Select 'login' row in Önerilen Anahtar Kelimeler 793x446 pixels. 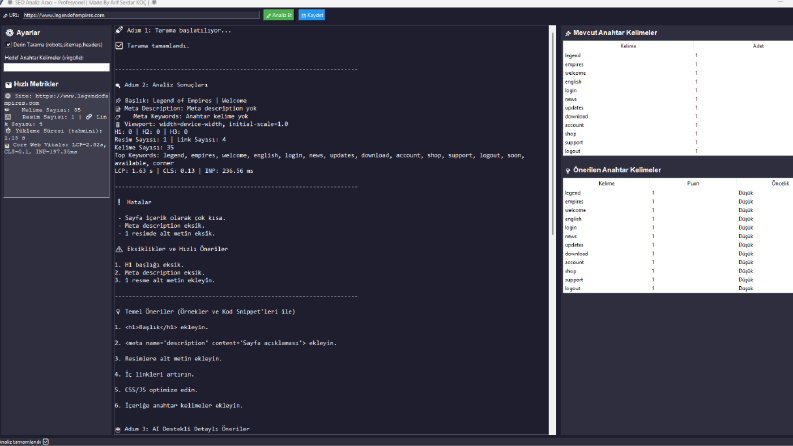678,228
